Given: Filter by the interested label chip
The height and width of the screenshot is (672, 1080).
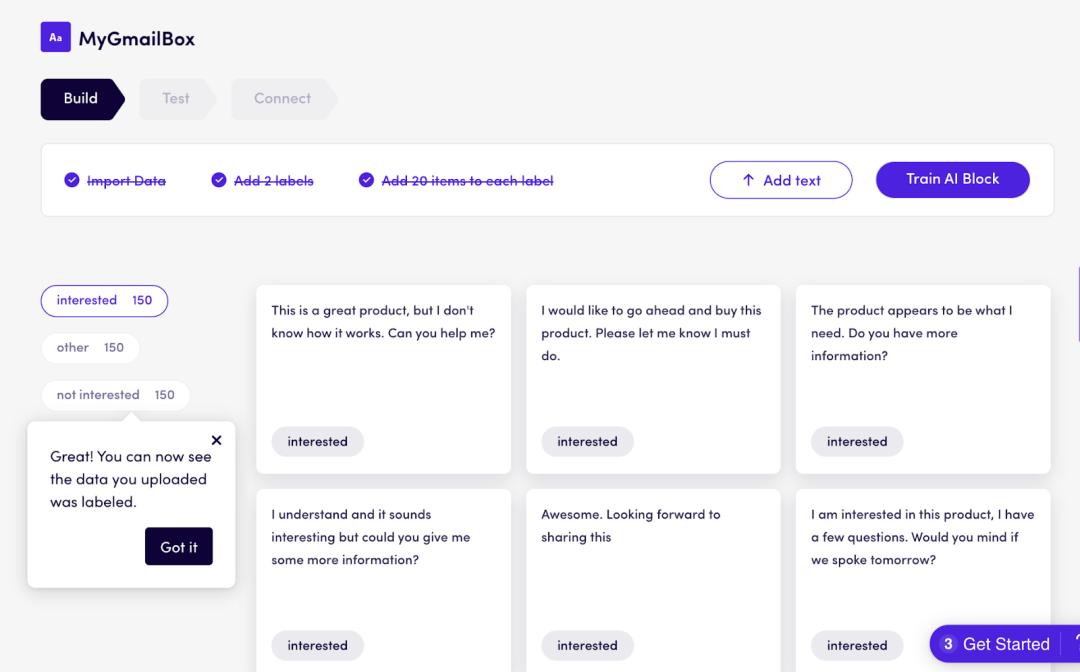Looking at the screenshot, I should pos(104,301).
